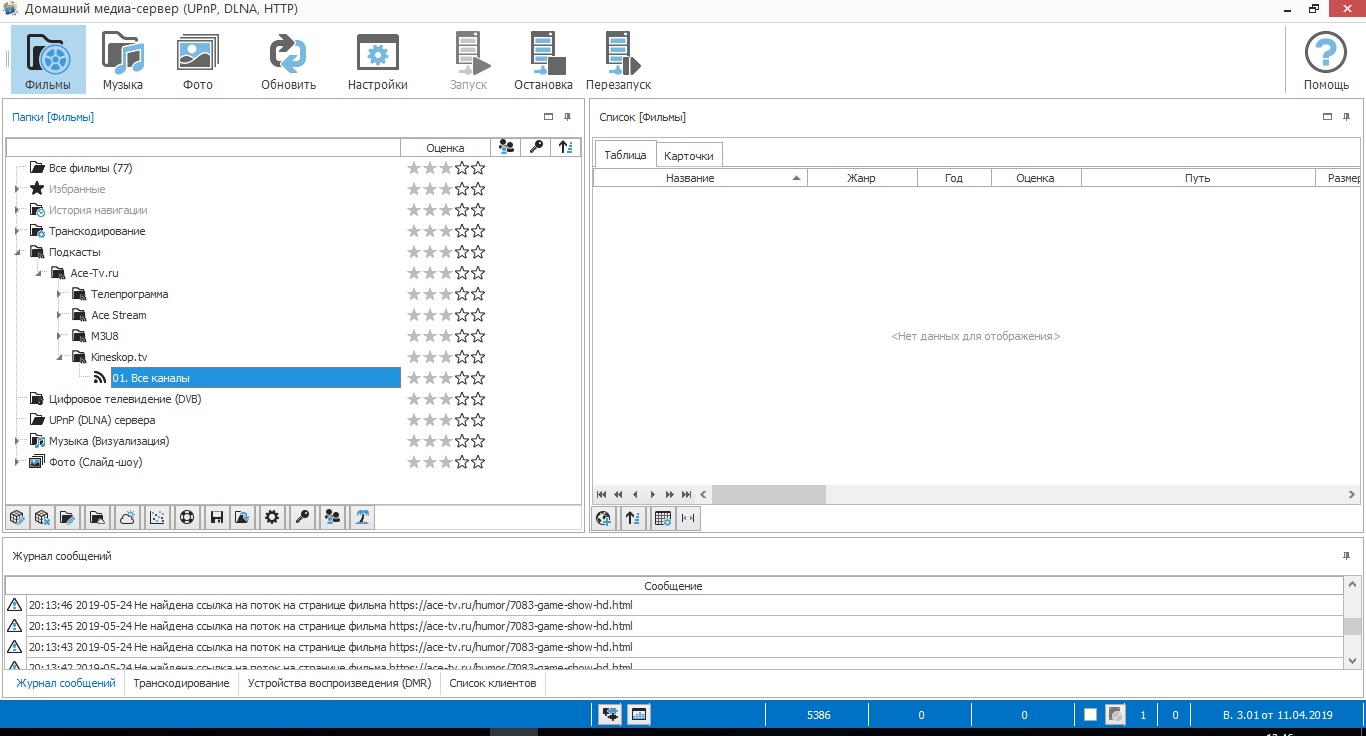Toggle the pin on Журнал сообщений panel
Screen dimensions: 1366x736
(1346, 556)
